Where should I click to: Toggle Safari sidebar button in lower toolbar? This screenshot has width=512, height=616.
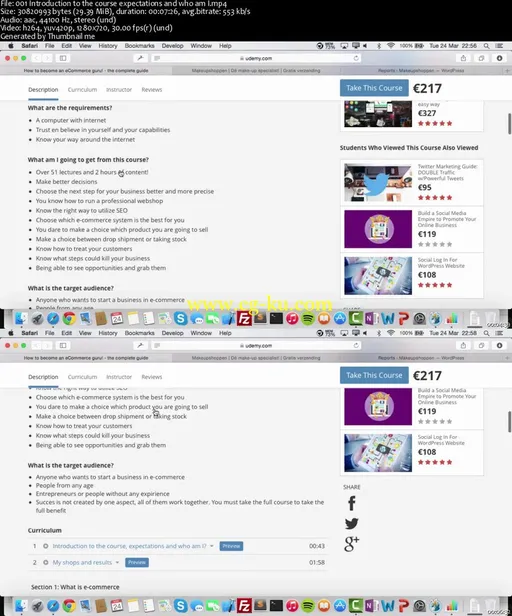coord(63,345)
